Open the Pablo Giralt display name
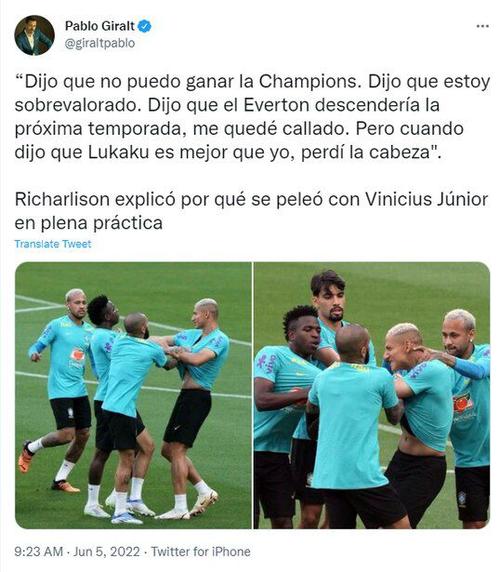 click(100, 26)
